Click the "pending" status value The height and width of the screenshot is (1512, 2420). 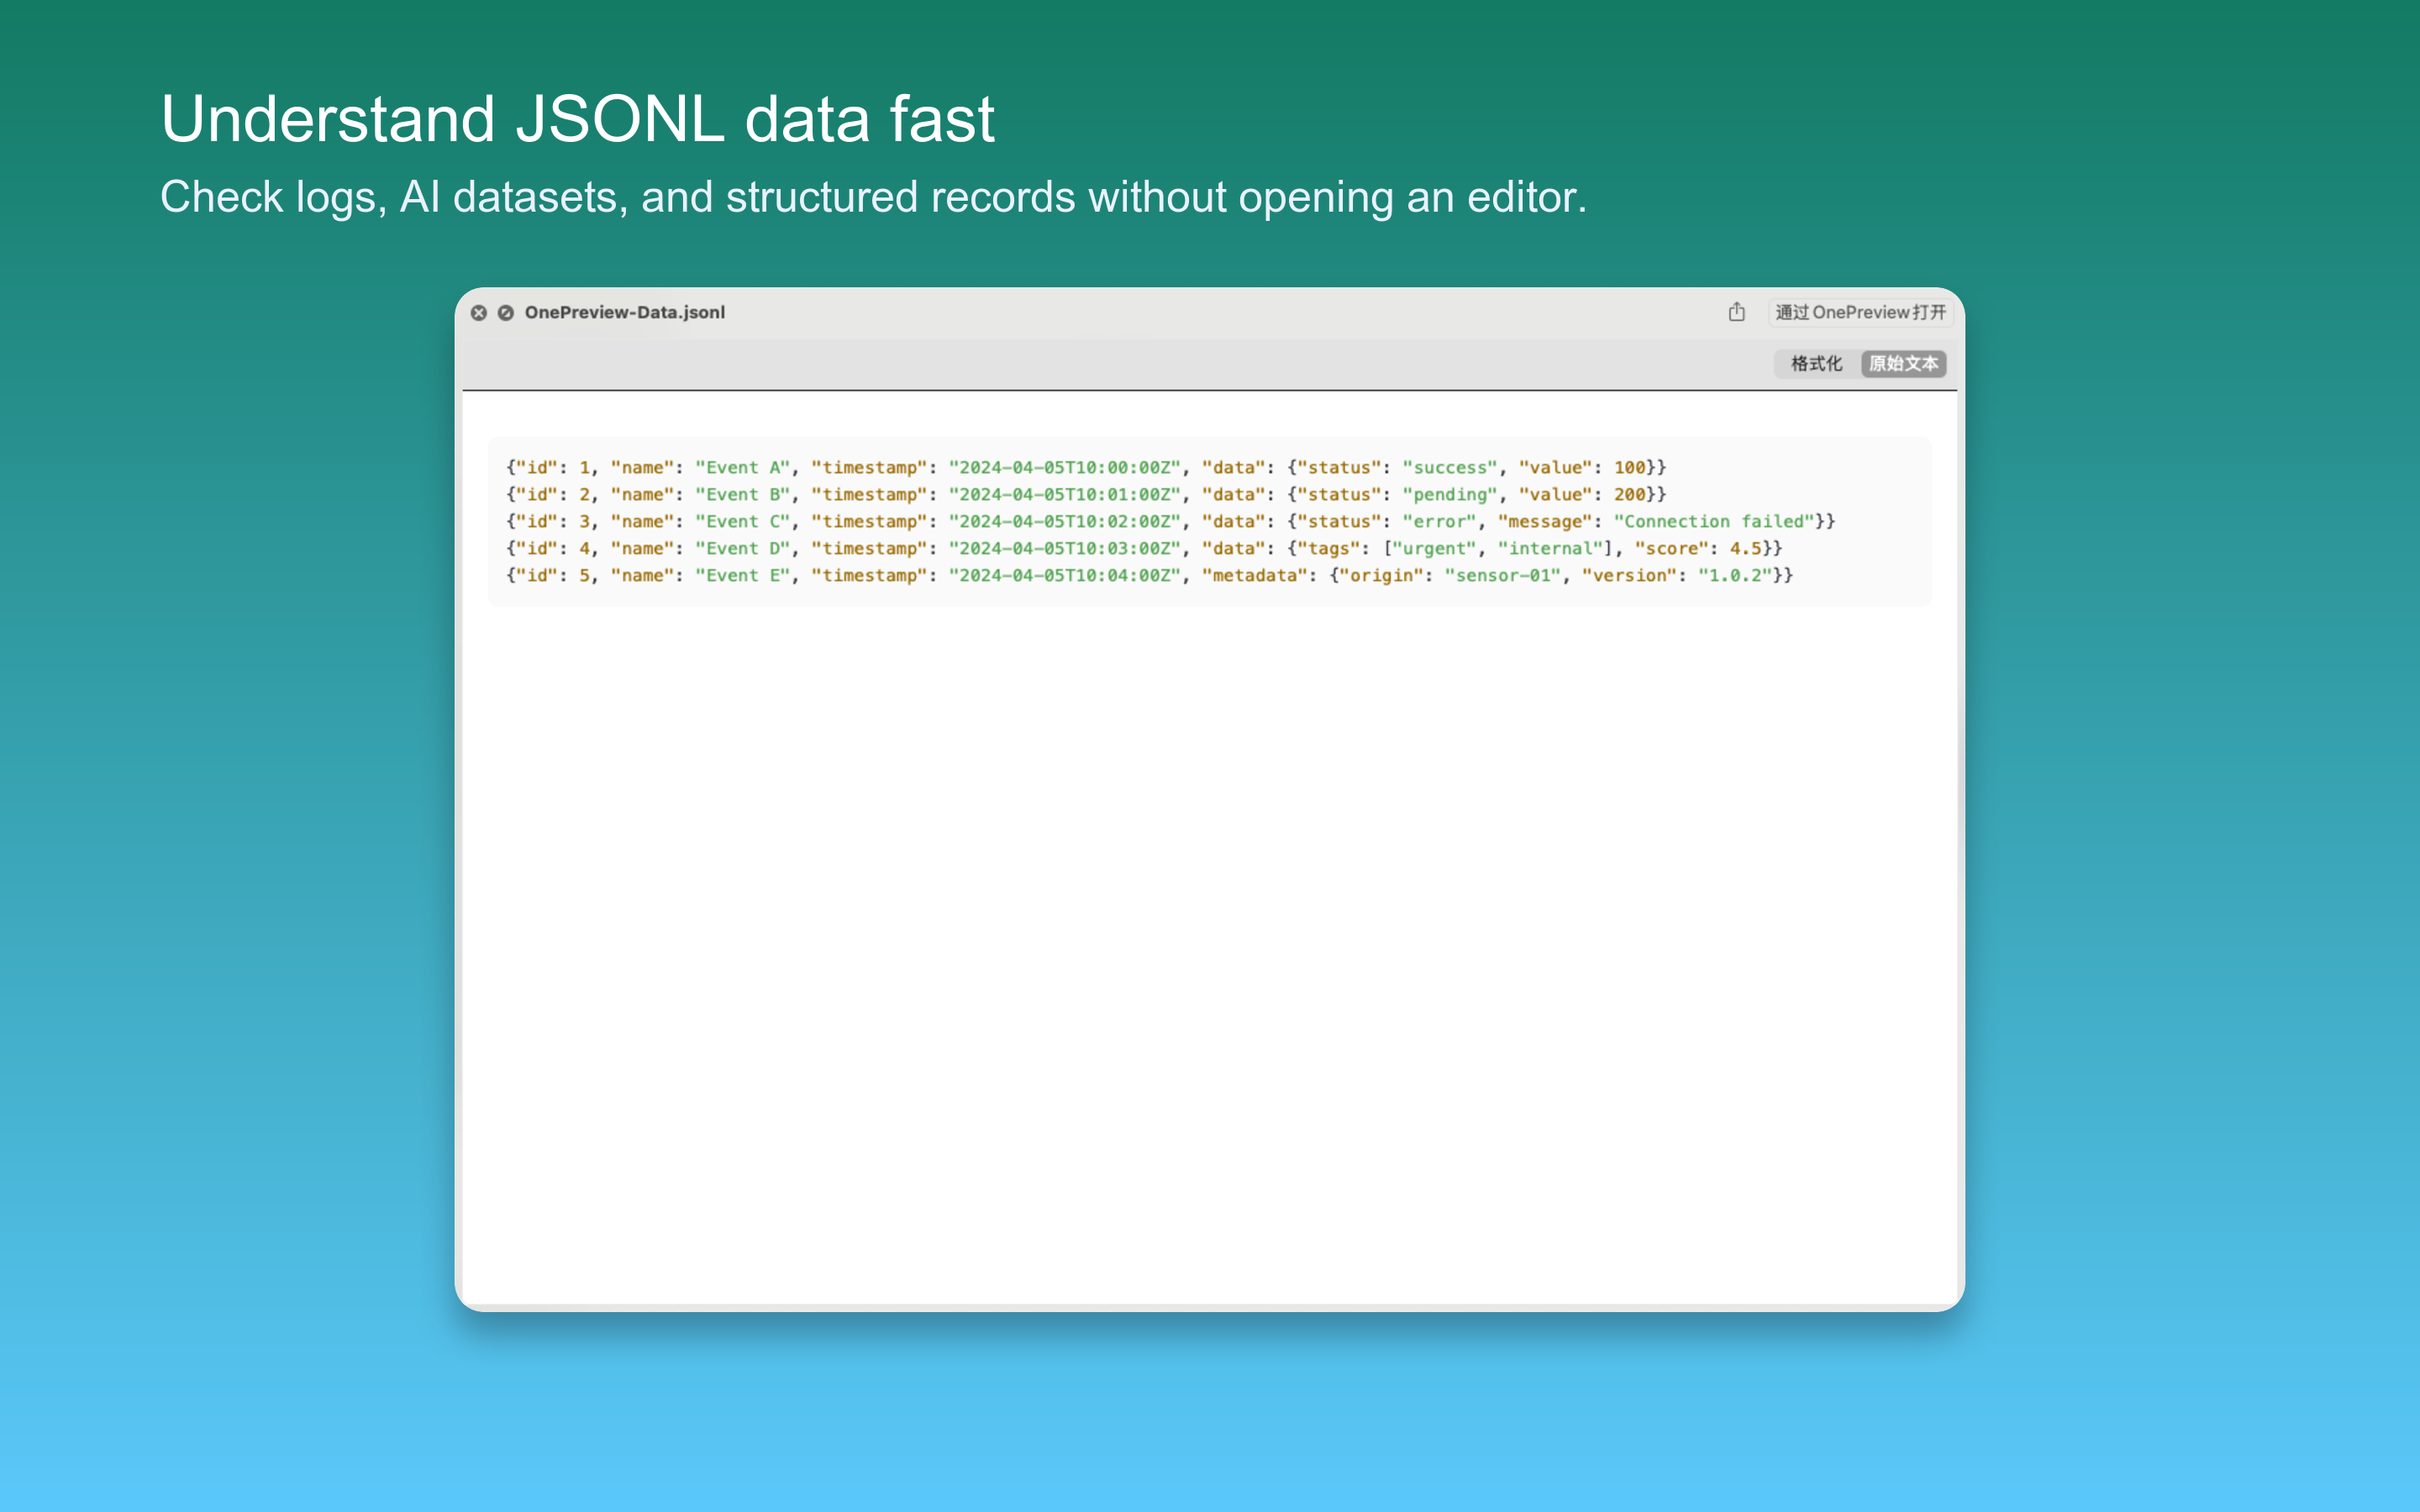pos(1450,494)
